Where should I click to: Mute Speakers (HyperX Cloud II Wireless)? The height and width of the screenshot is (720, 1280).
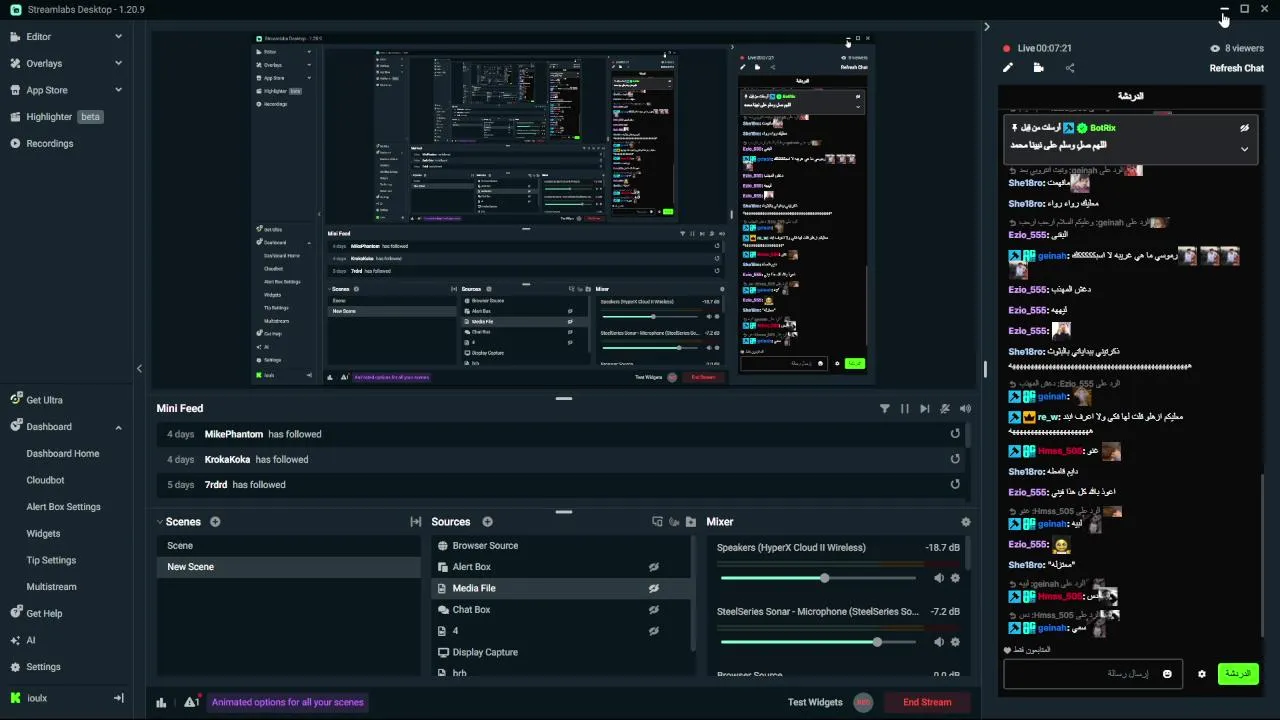939,578
